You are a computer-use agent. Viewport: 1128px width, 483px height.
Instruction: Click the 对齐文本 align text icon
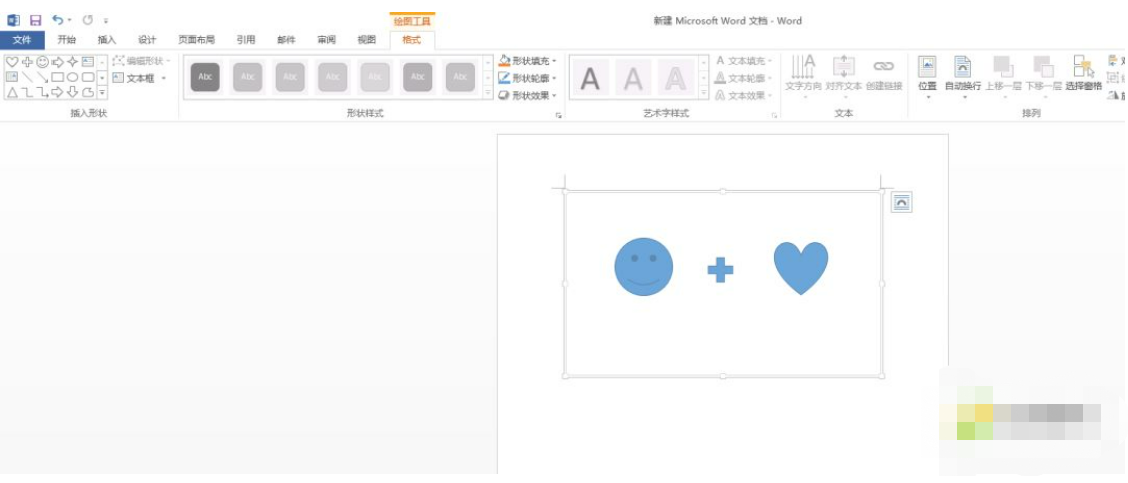click(844, 67)
